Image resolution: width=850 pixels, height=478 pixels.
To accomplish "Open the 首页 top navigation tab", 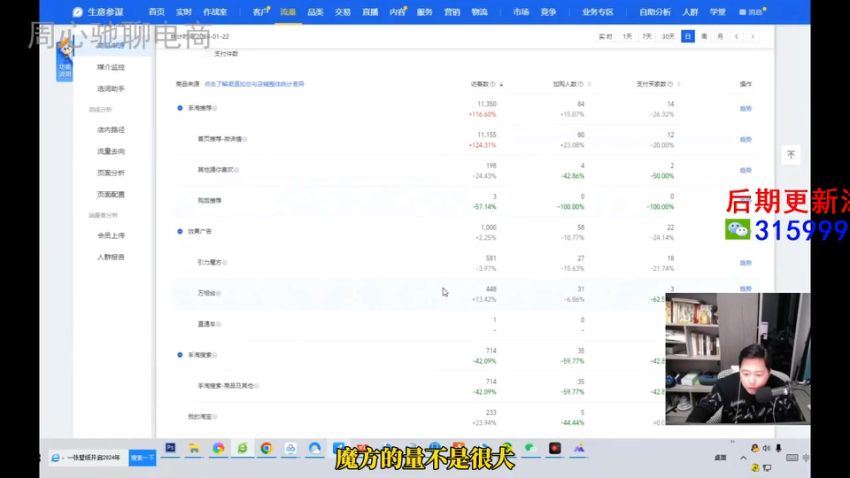I will 157,12.
